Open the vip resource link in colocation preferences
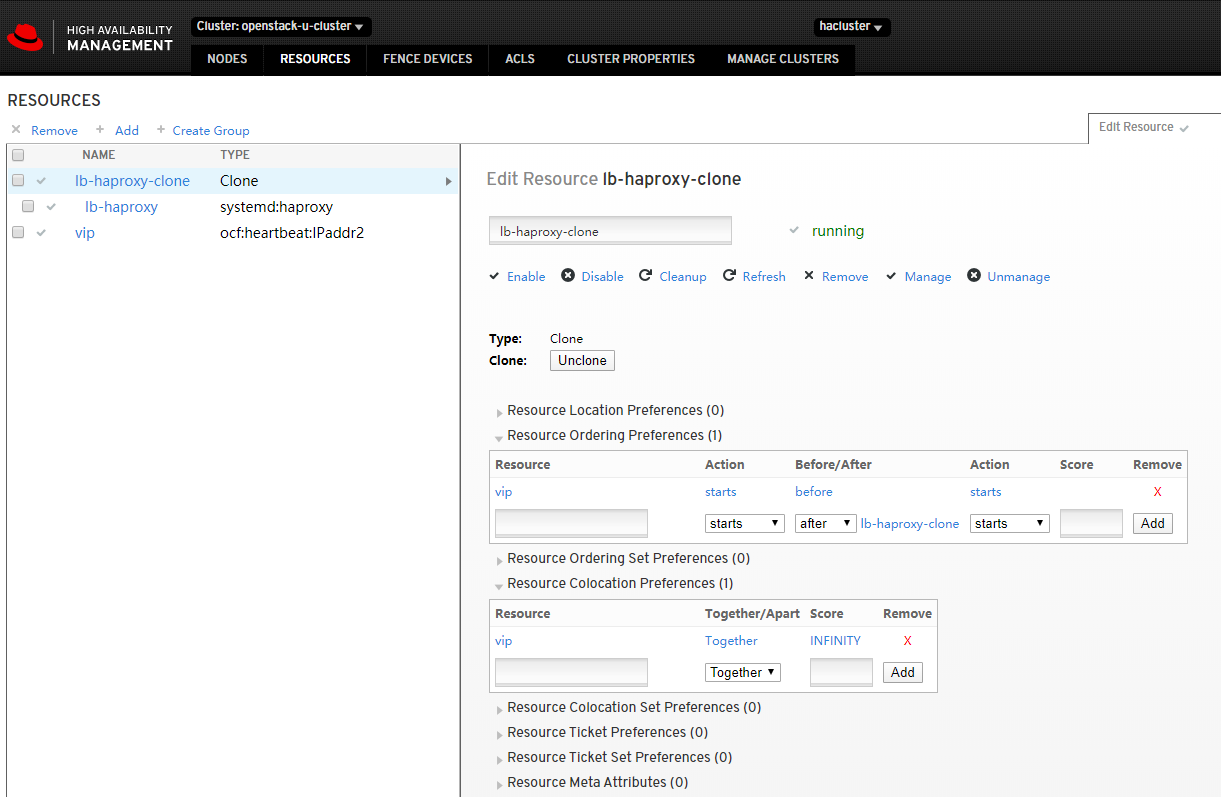Screen dimensions: 1221x797 [x=503, y=640]
